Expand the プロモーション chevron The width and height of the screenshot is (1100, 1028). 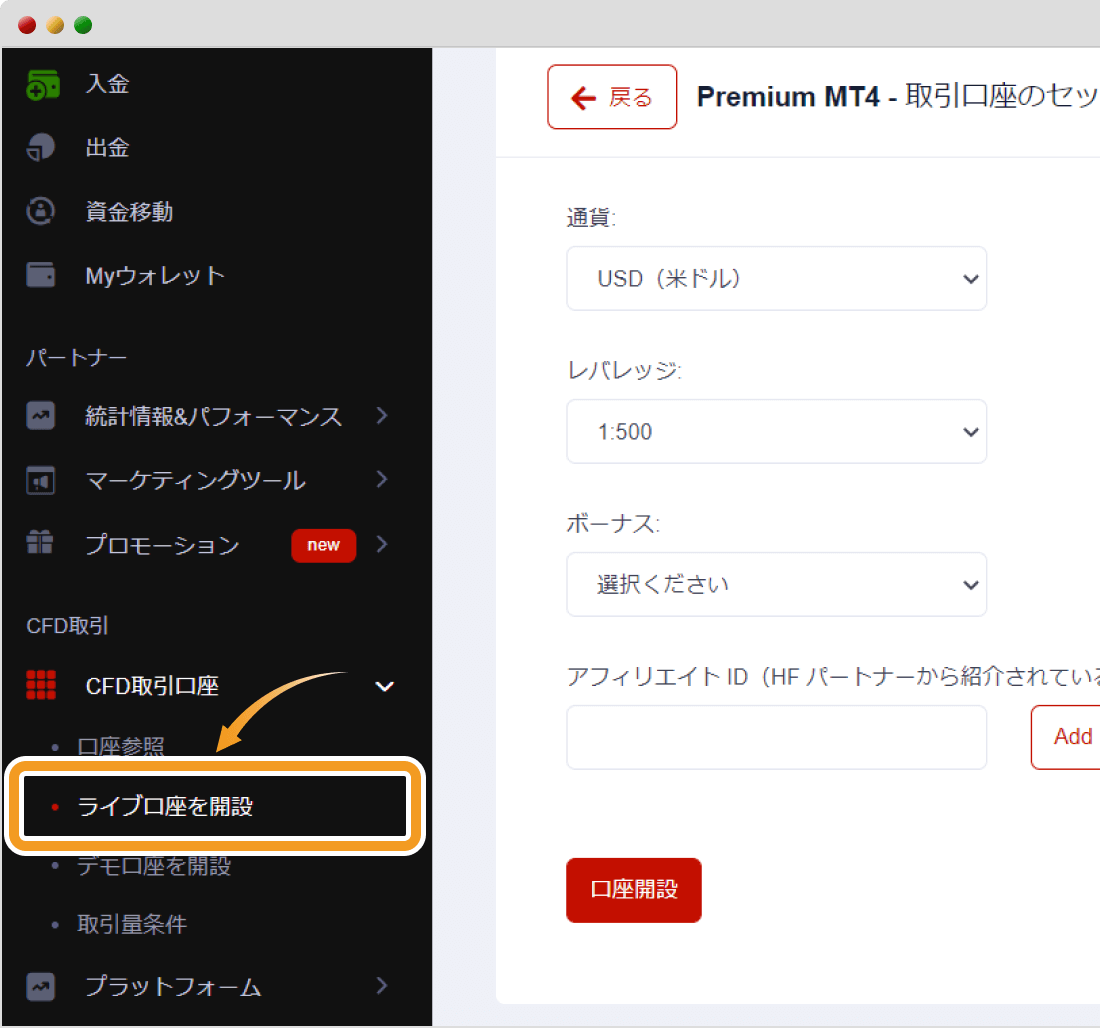(382, 544)
